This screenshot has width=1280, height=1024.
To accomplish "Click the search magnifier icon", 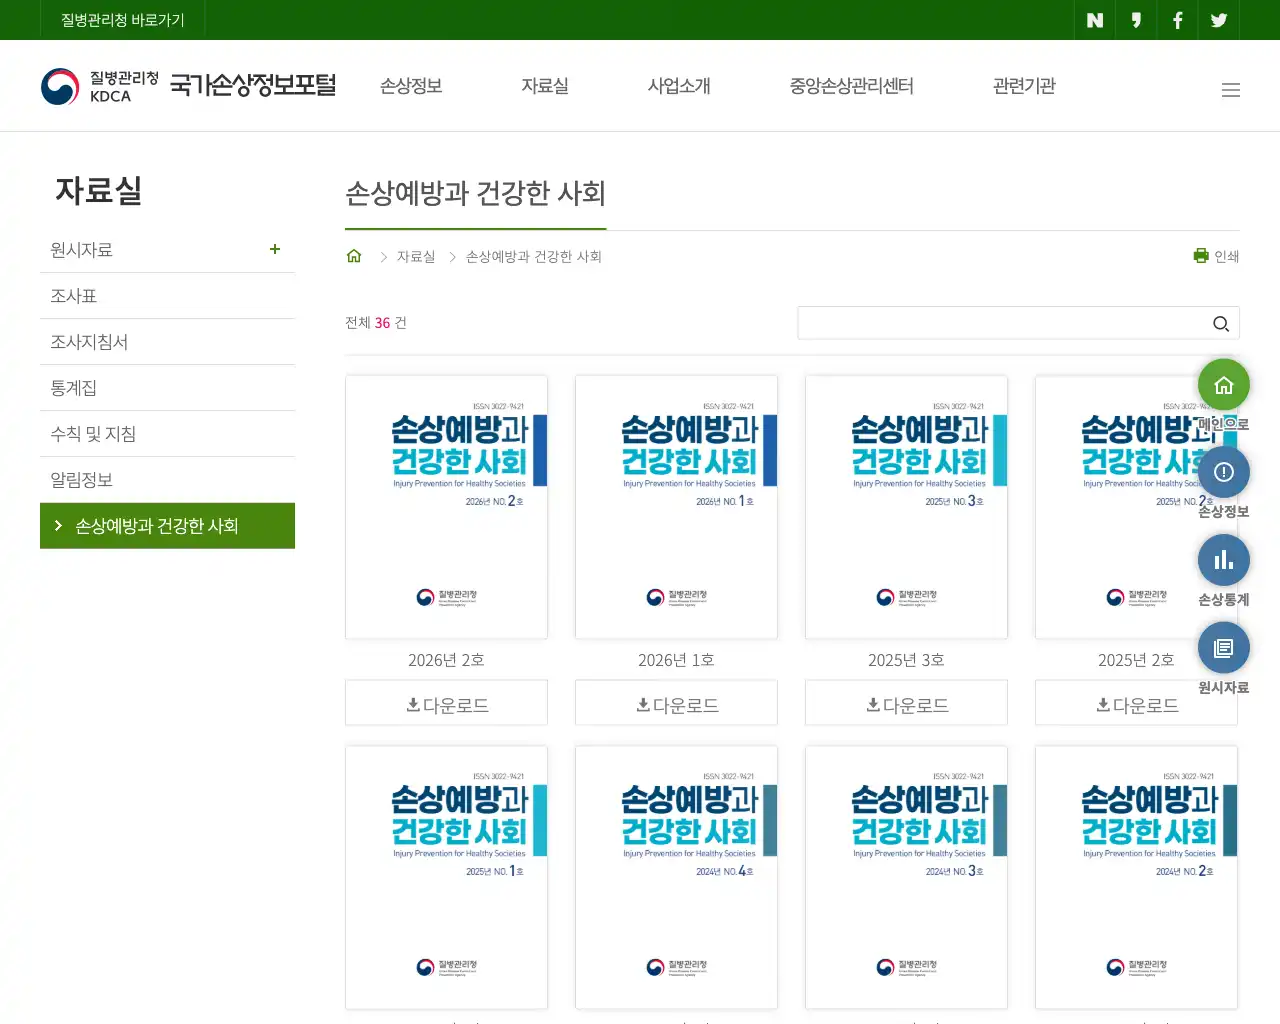I will point(1220,323).
